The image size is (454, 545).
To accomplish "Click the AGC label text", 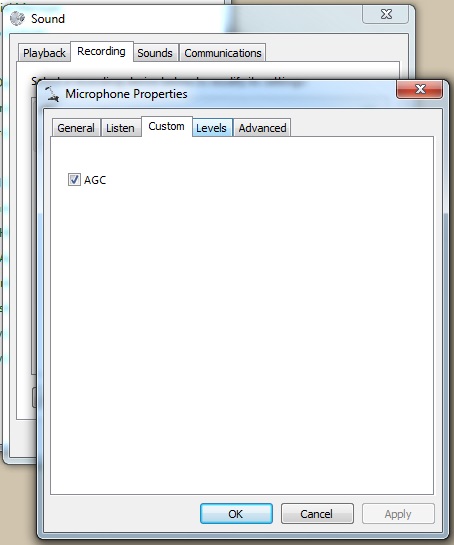I will 95,180.
